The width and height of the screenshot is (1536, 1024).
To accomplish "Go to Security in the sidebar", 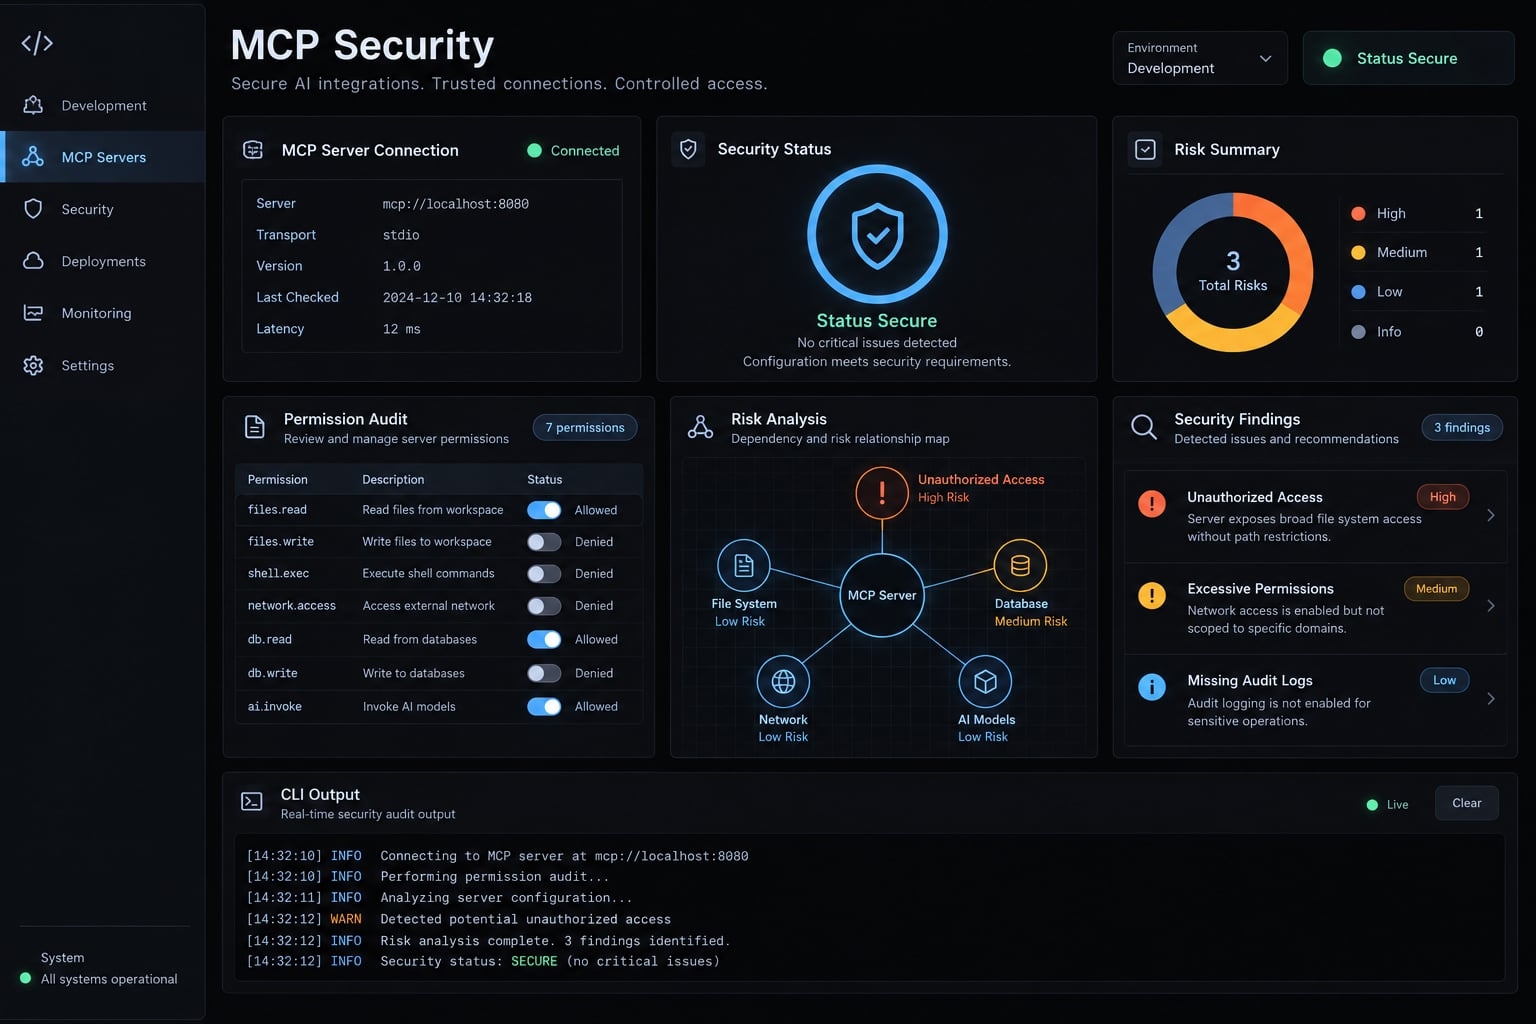I will pyautogui.click(x=102, y=209).
